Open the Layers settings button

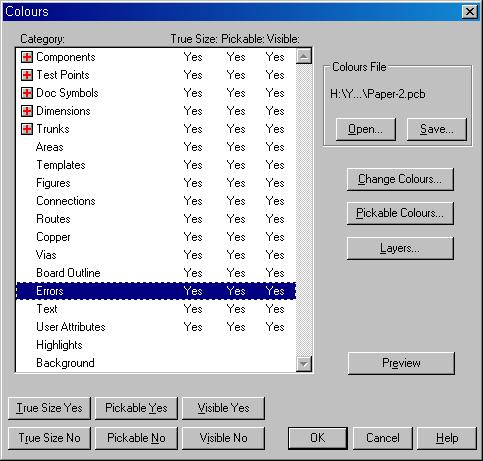click(400, 248)
